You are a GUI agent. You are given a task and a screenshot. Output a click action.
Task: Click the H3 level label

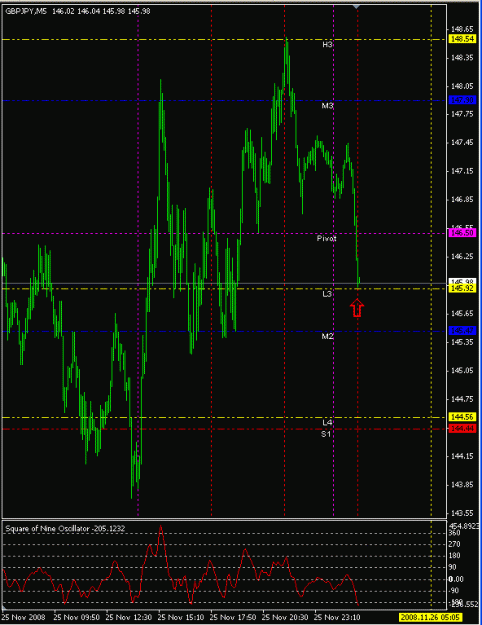[x=327, y=45]
